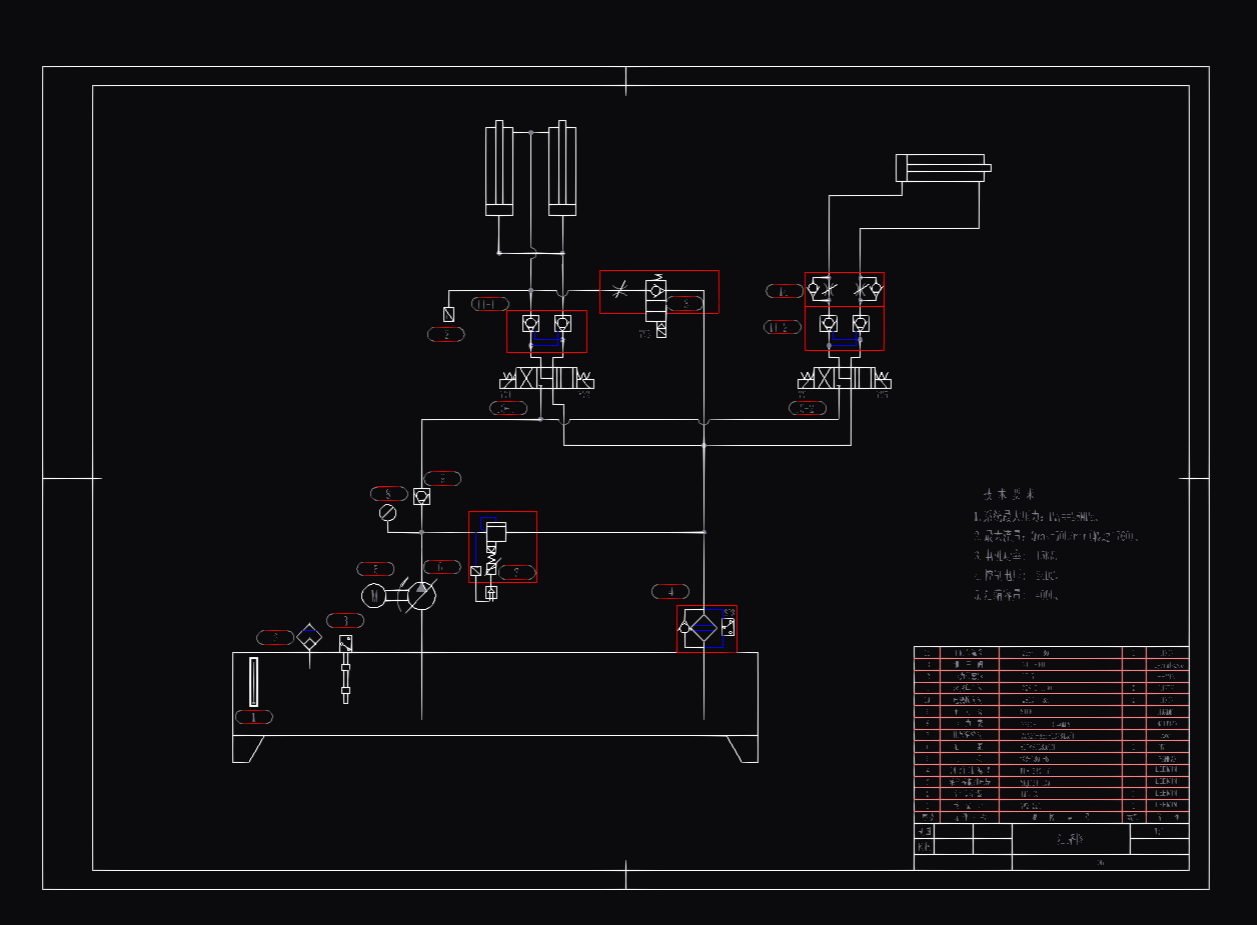This screenshot has height=925, width=1257.
Task: Click the technical requirements heading text
Action: (x=1010, y=495)
